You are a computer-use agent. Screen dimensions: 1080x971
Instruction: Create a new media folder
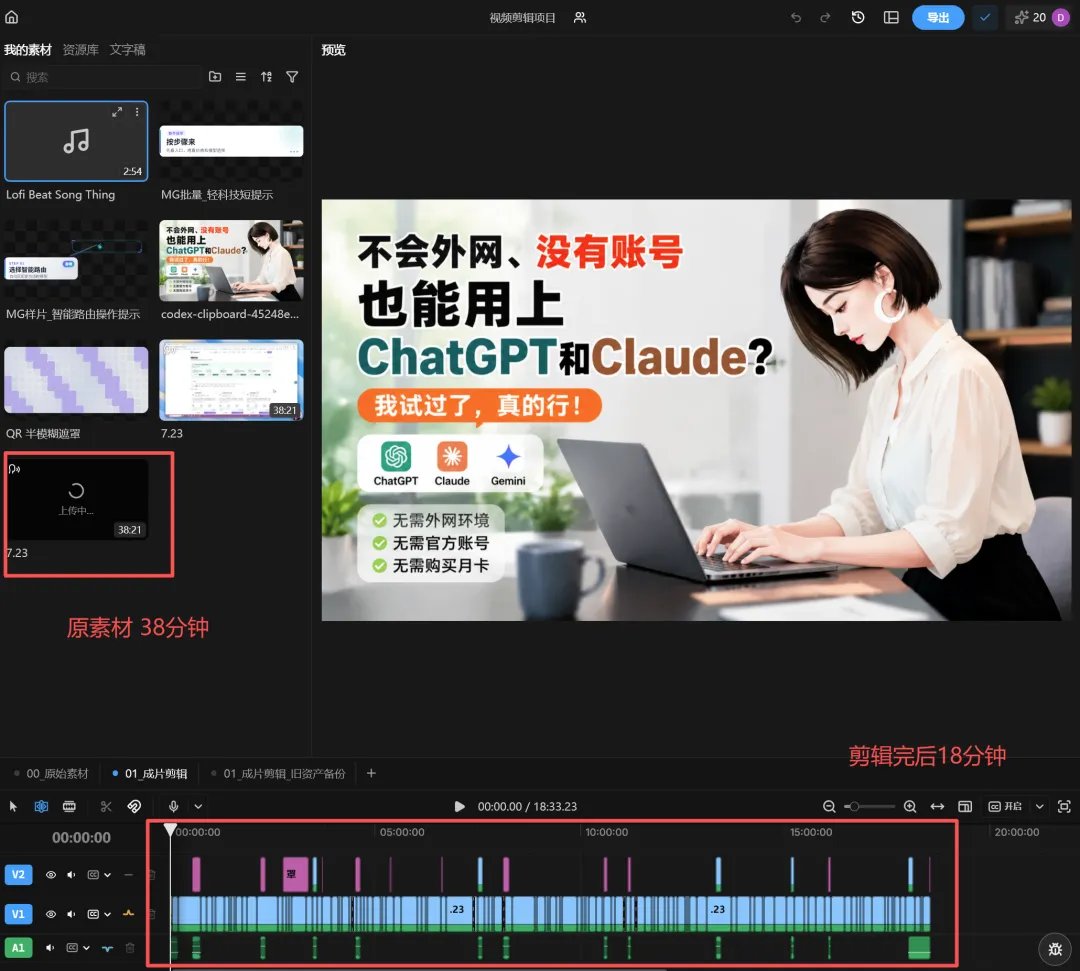215,77
